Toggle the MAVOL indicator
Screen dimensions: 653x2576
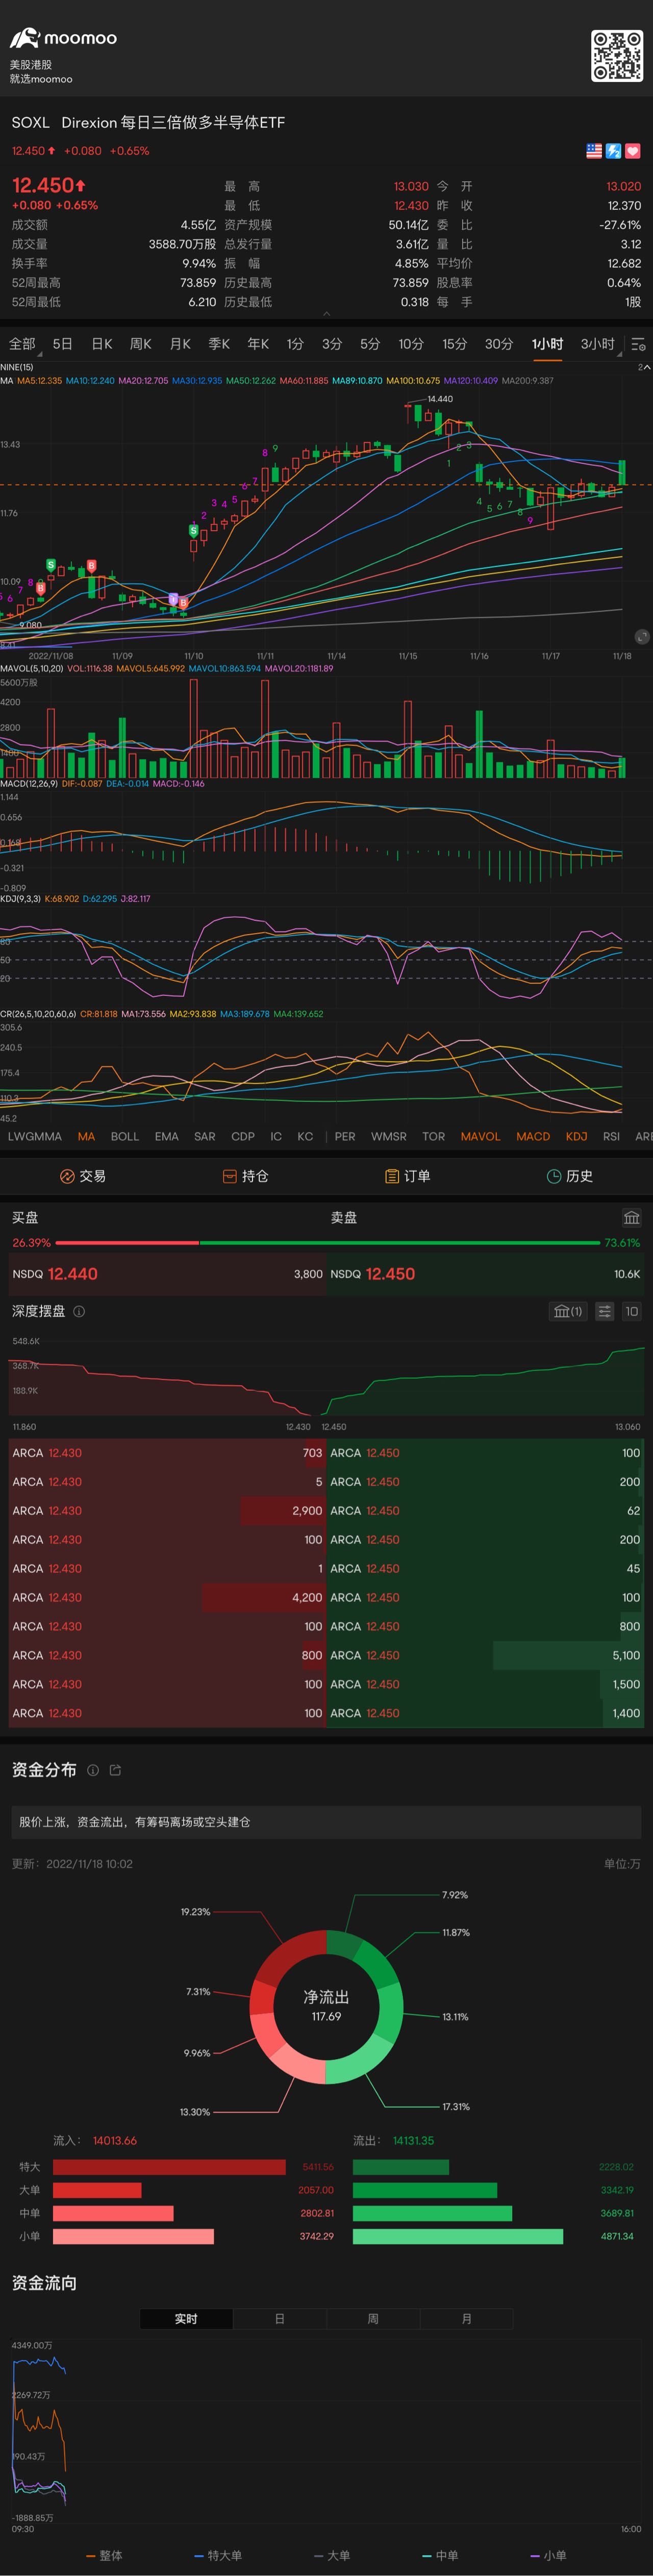(480, 1136)
